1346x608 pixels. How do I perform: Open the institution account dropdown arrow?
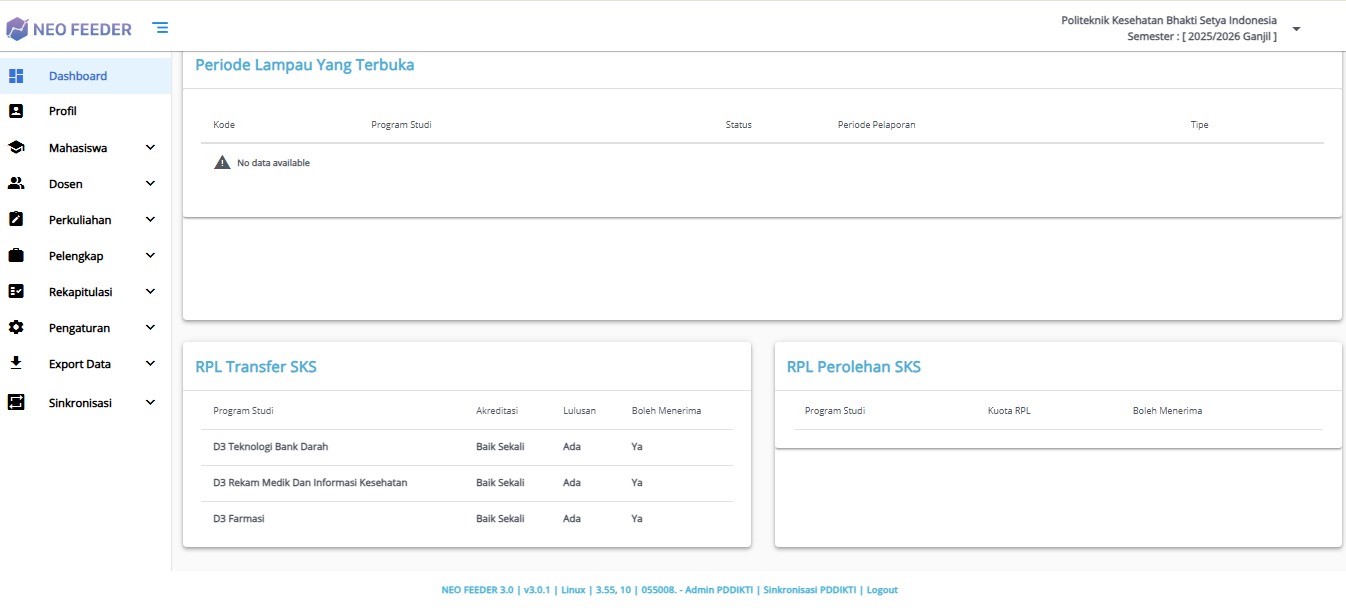click(1296, 29)
